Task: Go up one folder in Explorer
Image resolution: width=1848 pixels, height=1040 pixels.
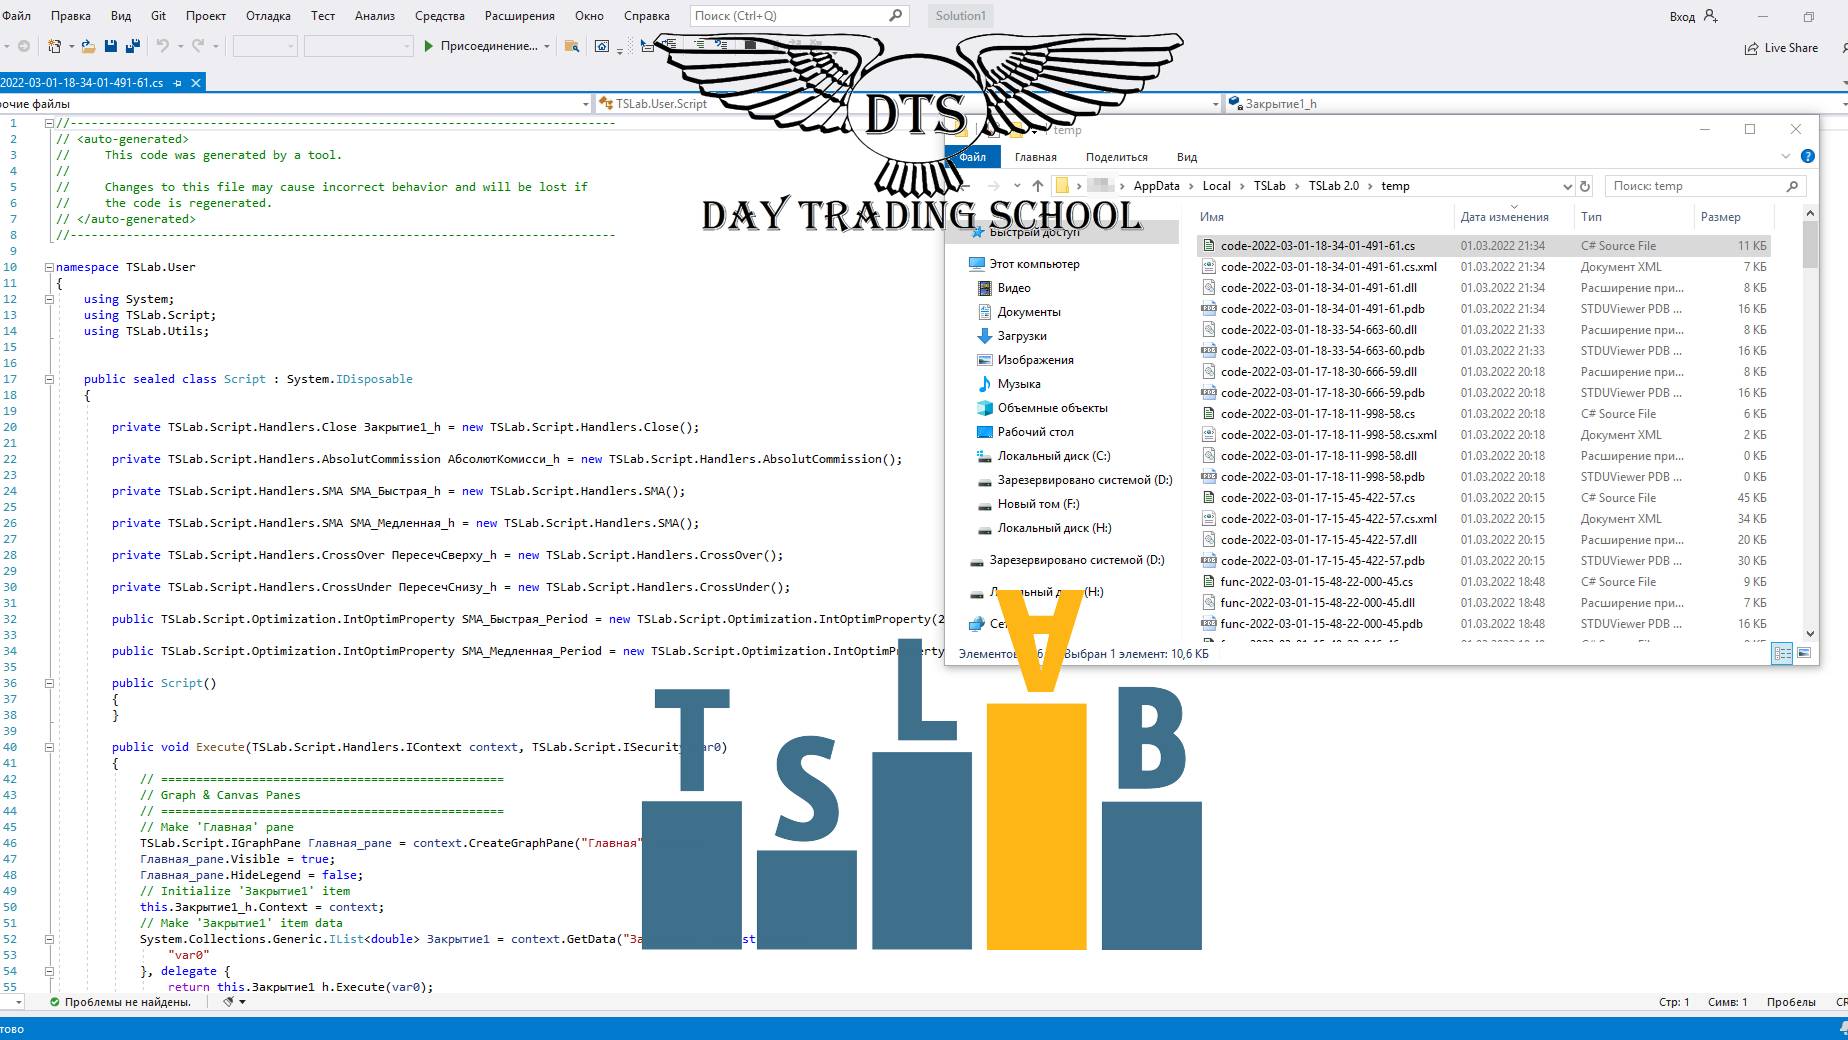Action: [1038, 186]
